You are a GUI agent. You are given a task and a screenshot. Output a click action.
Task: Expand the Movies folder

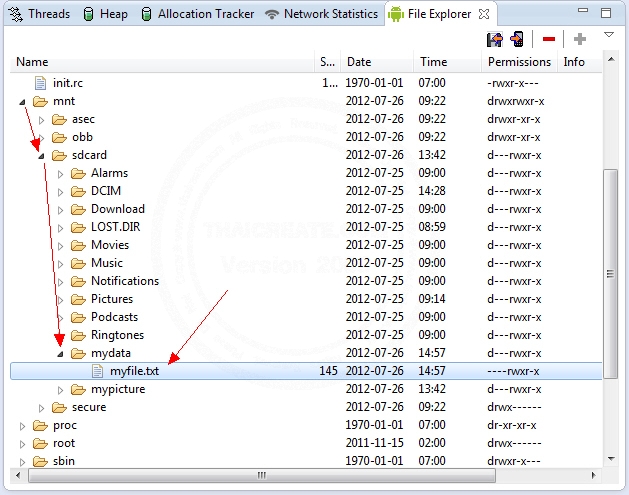pos(60,246)
